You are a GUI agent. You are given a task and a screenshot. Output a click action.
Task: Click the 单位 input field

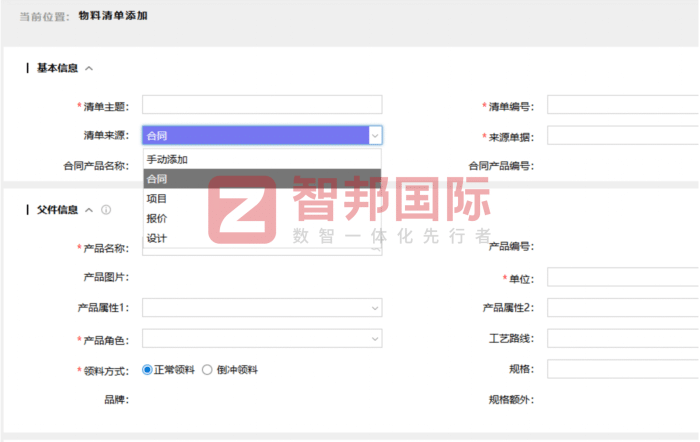pyautogui.click(x=622, y=277)
